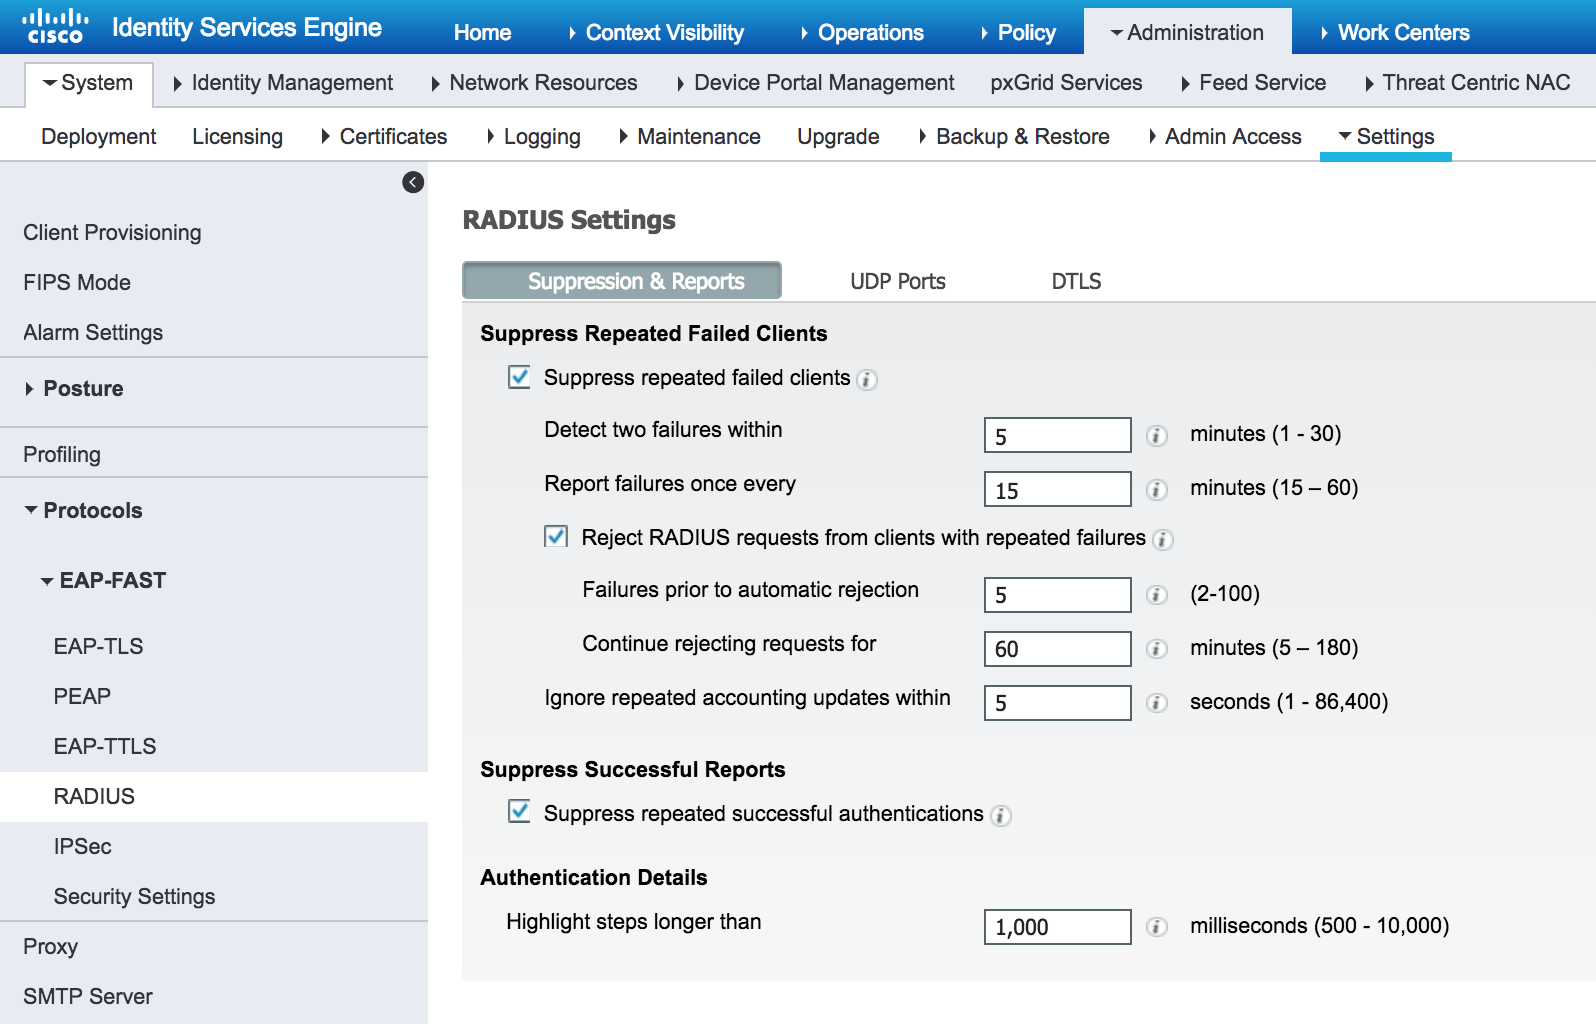Disable Suppress repeated successful authentications

point(519,811)
